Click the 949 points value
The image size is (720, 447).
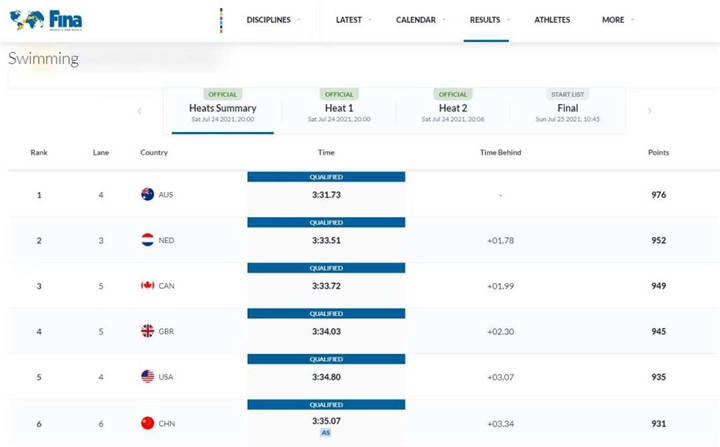tap(658, 286)
